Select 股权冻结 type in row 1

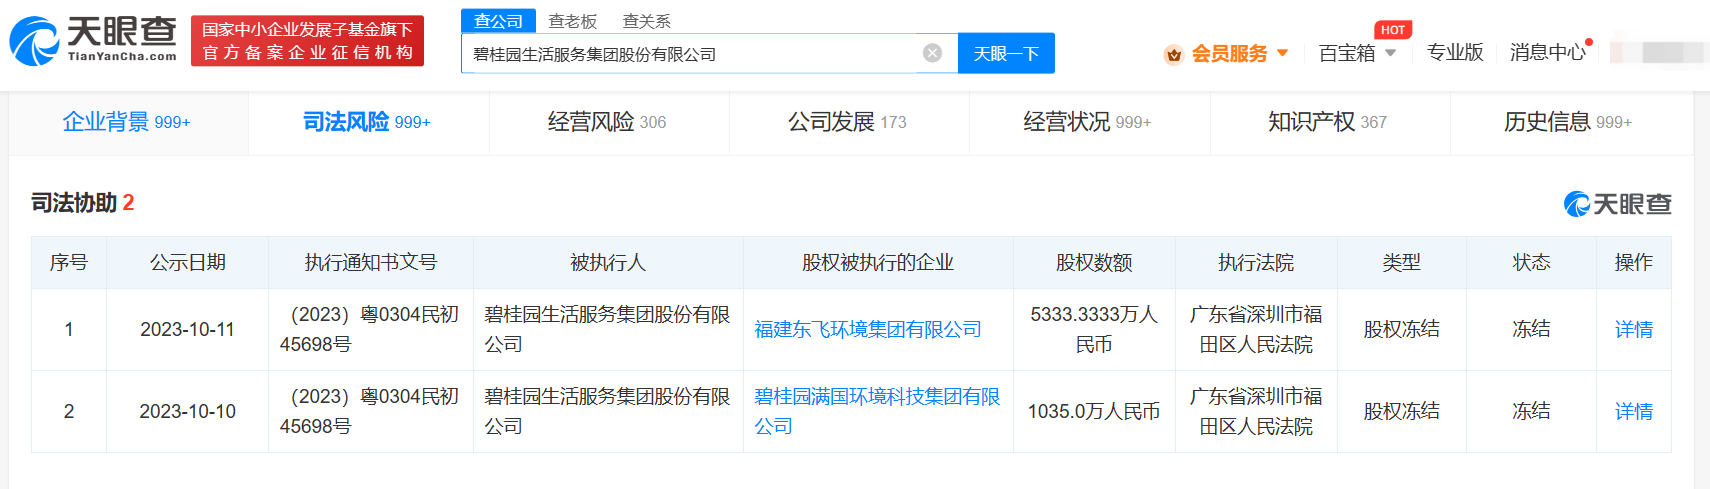pyautogui.click(x=1402, y=329)
